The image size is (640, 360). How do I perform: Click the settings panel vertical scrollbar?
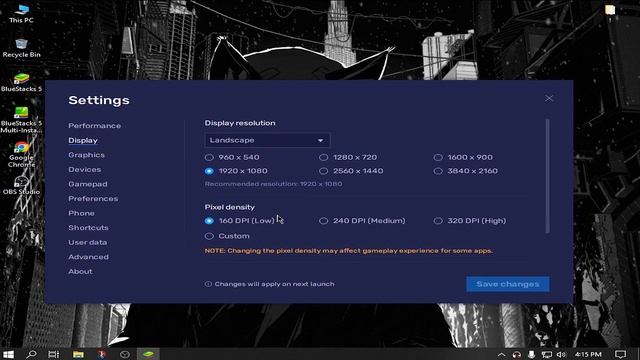point(547,176)
